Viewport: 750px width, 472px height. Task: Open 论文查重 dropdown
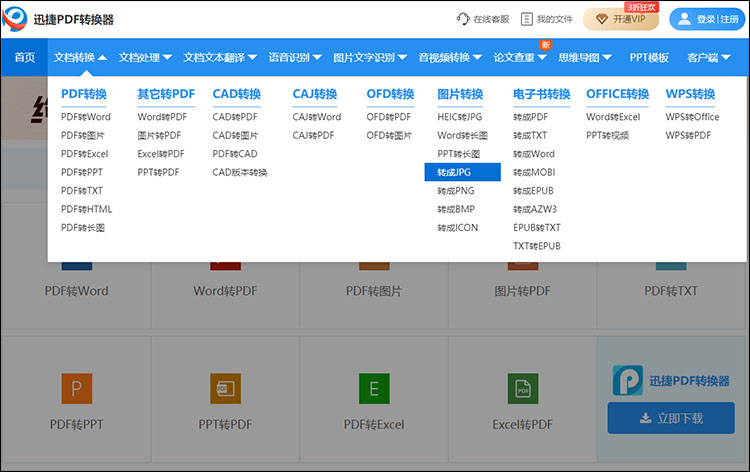(x=519, y=57)
